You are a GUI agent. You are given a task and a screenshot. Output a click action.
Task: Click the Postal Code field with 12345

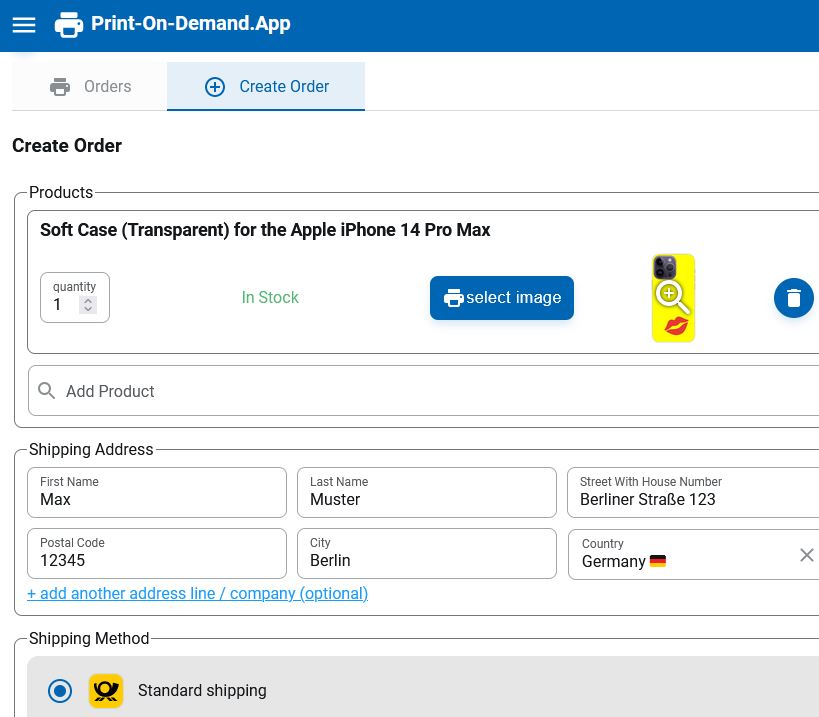[156, 554]
